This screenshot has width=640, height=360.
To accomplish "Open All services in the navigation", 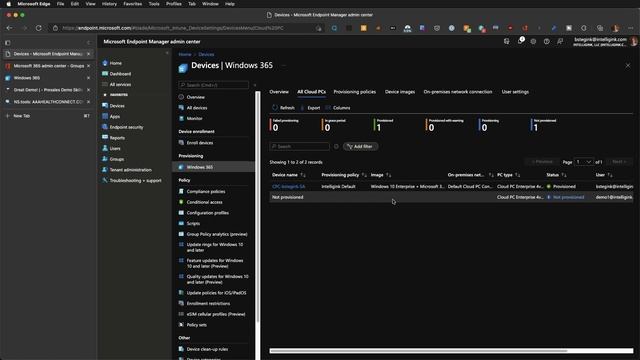I will [120, 84].
